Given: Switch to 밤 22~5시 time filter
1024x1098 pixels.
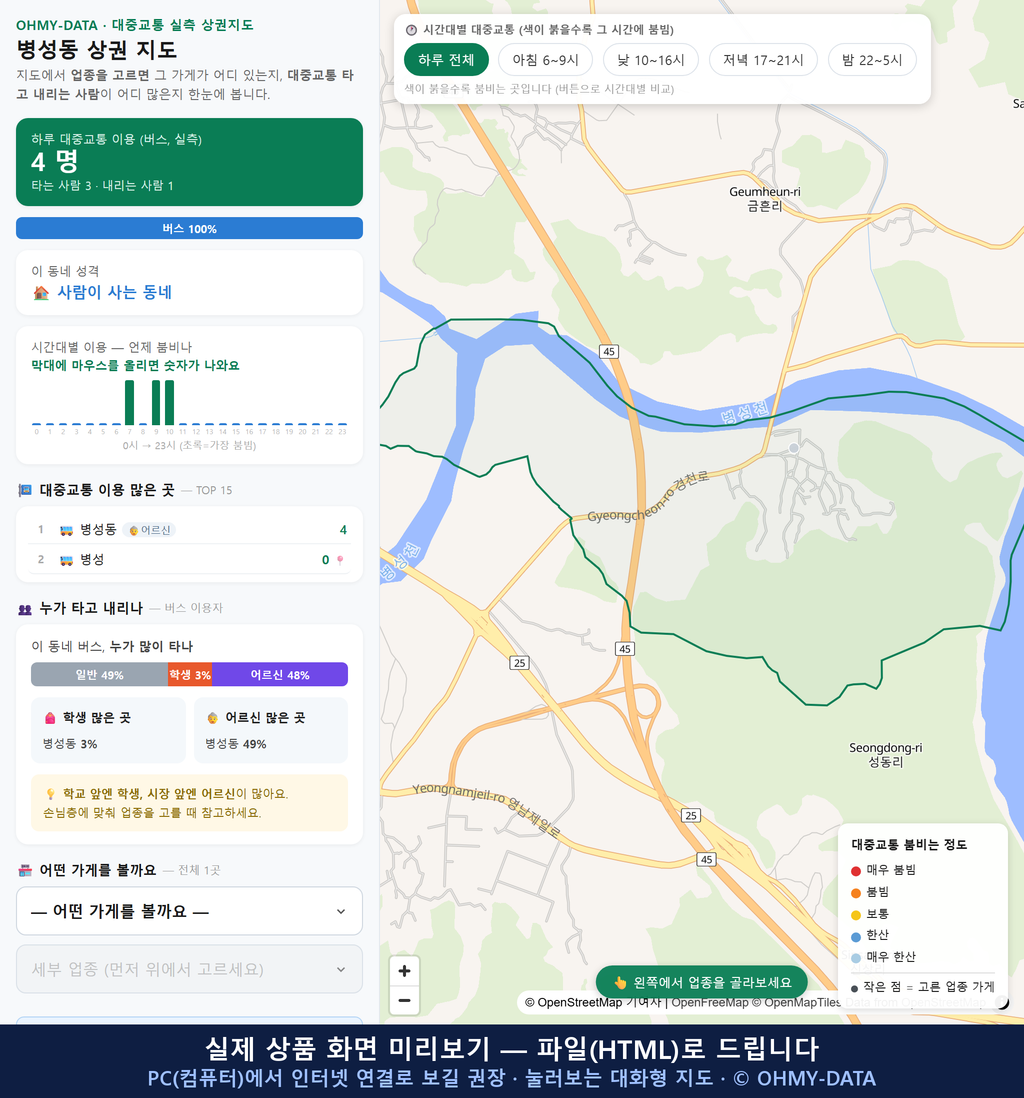Looking at the screenshot, I should click(872, 60).
